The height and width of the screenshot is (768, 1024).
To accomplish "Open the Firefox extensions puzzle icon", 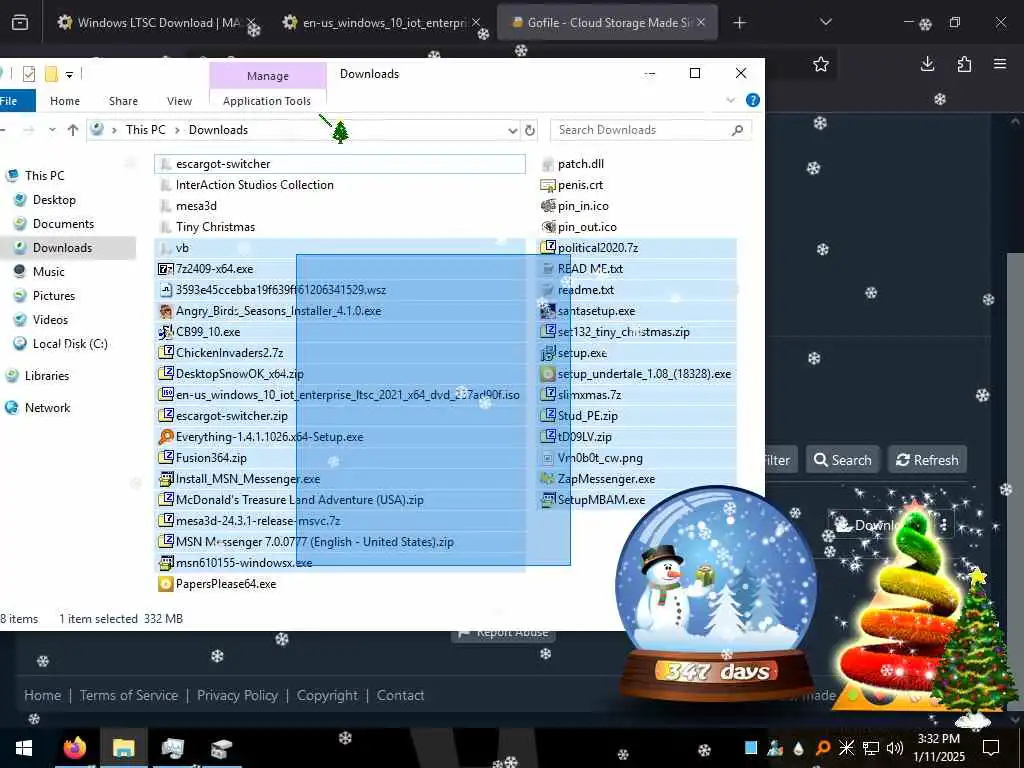I will point(964,64).
